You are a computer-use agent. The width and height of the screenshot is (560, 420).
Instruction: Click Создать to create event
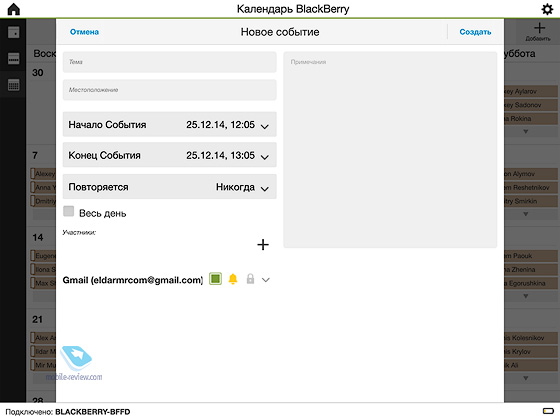(x=475, y=32)
